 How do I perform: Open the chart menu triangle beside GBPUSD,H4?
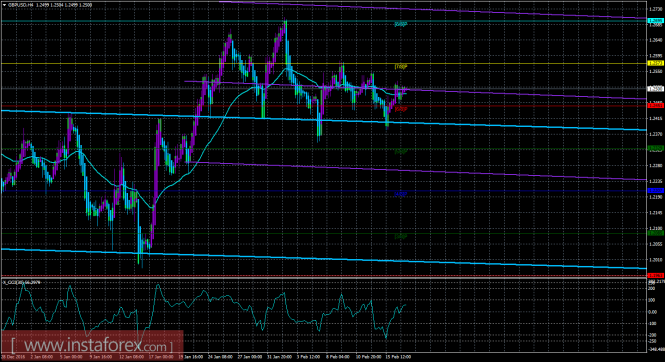point(5,5)
